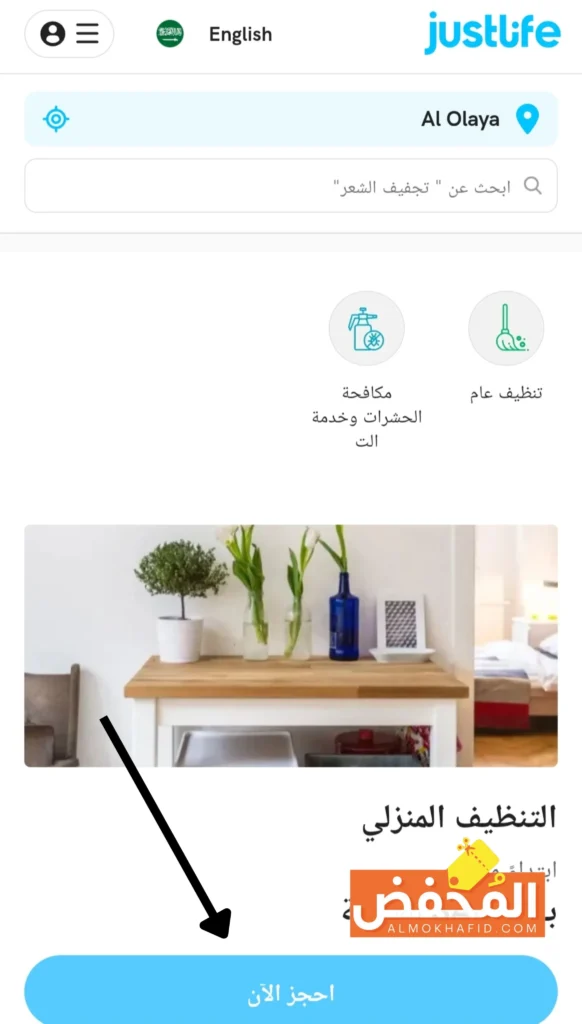Detect my current location with the target icon
Image resolution: width=582 pixels, height=1024 pixels.
(x=56, y=119)
